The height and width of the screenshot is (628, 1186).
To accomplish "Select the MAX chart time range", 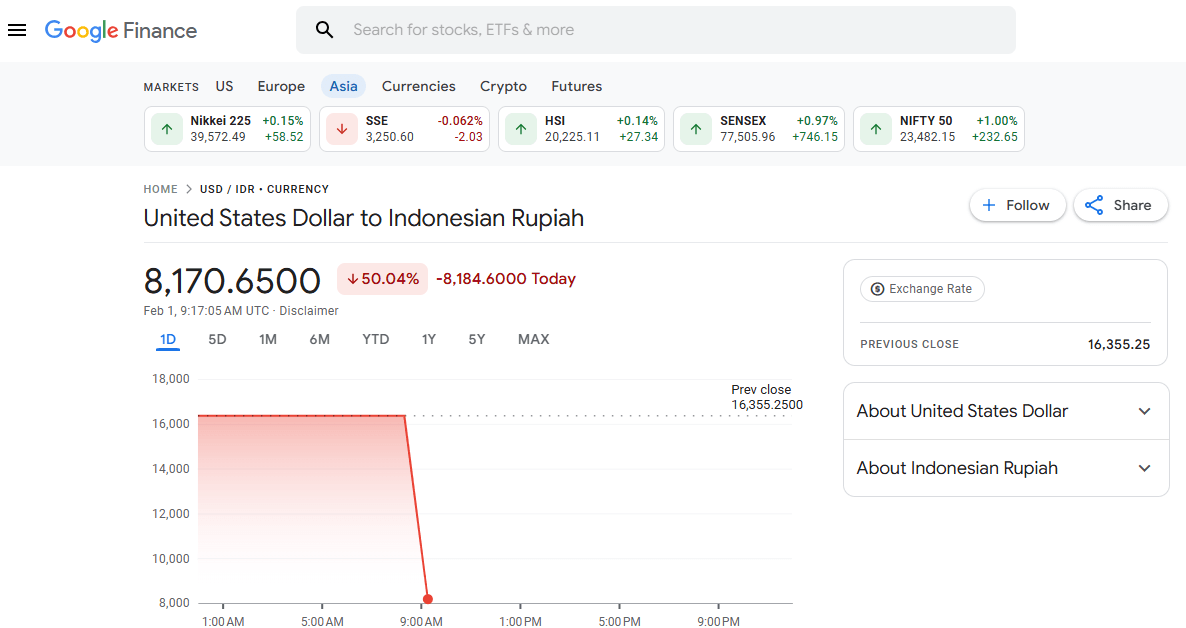I will 533,339.
